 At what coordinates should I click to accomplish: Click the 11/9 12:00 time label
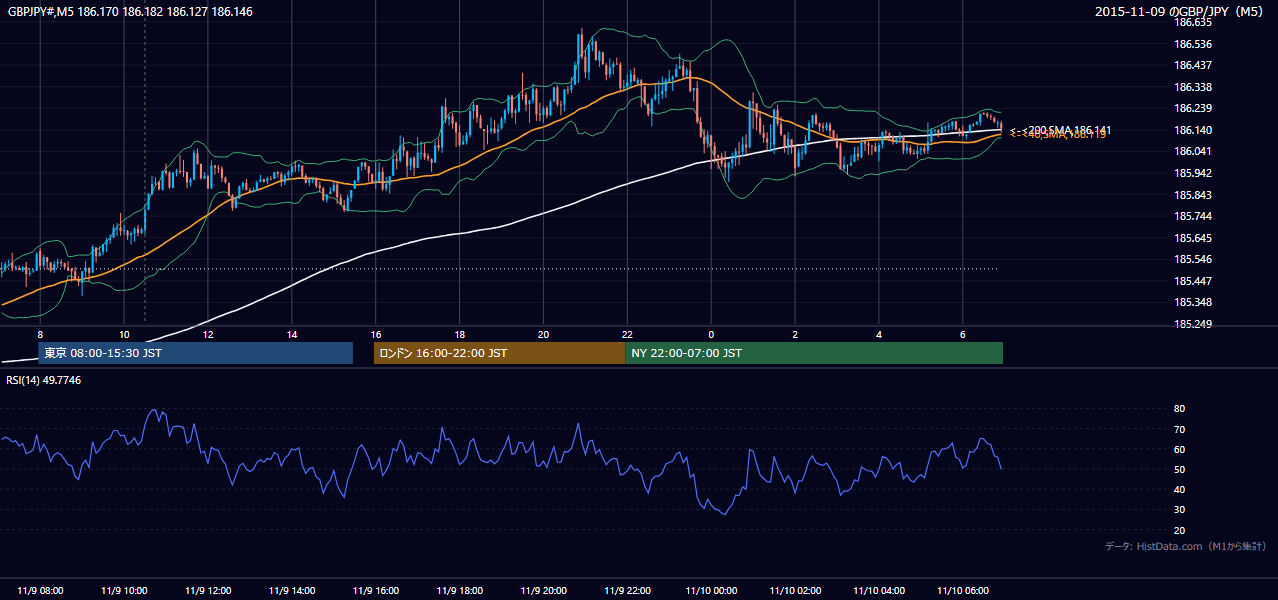click(x=208, y=590)
